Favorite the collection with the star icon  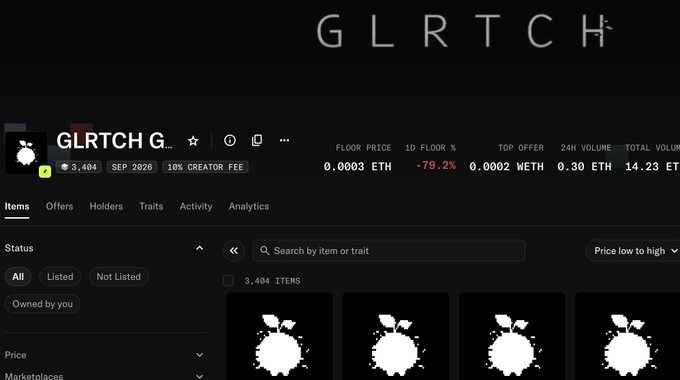pos(193,141)
